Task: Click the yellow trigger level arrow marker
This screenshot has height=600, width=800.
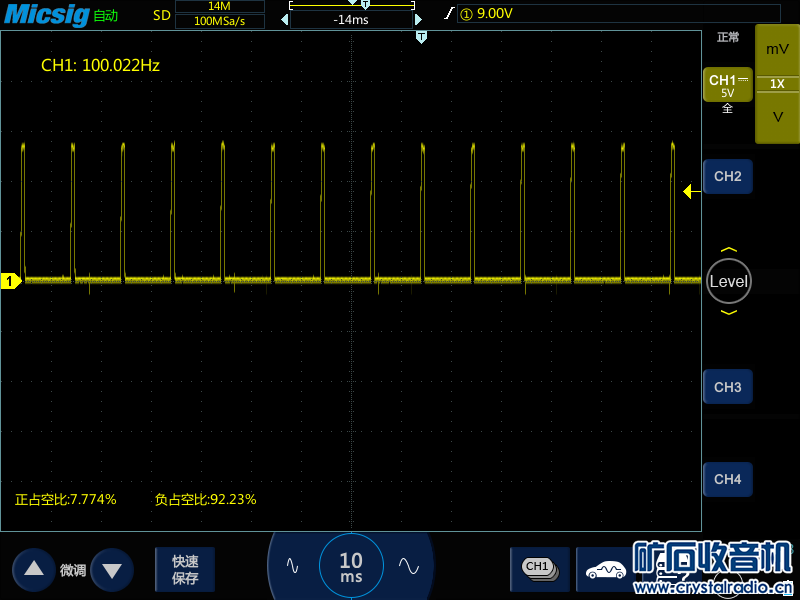Action: coord(689,191)
